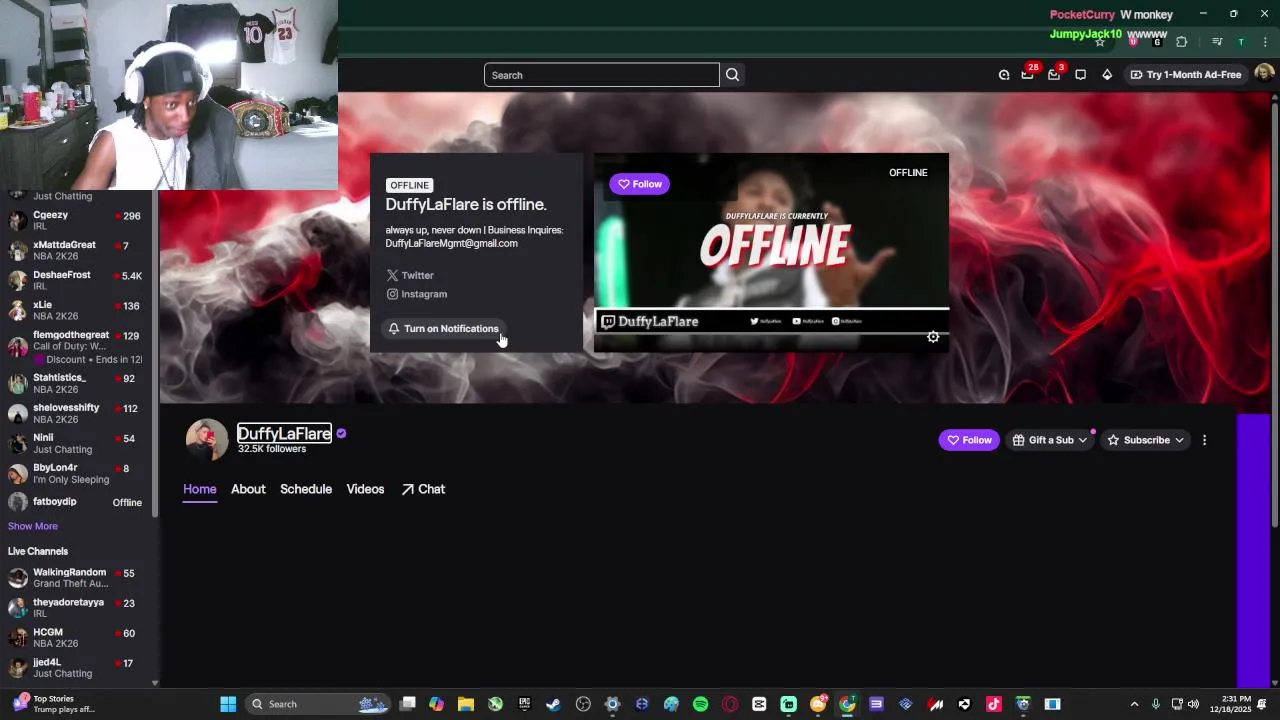Click Try 1-Month Ad-Free button
The height and width of the screenshot is (720, 1280).
1186,75
